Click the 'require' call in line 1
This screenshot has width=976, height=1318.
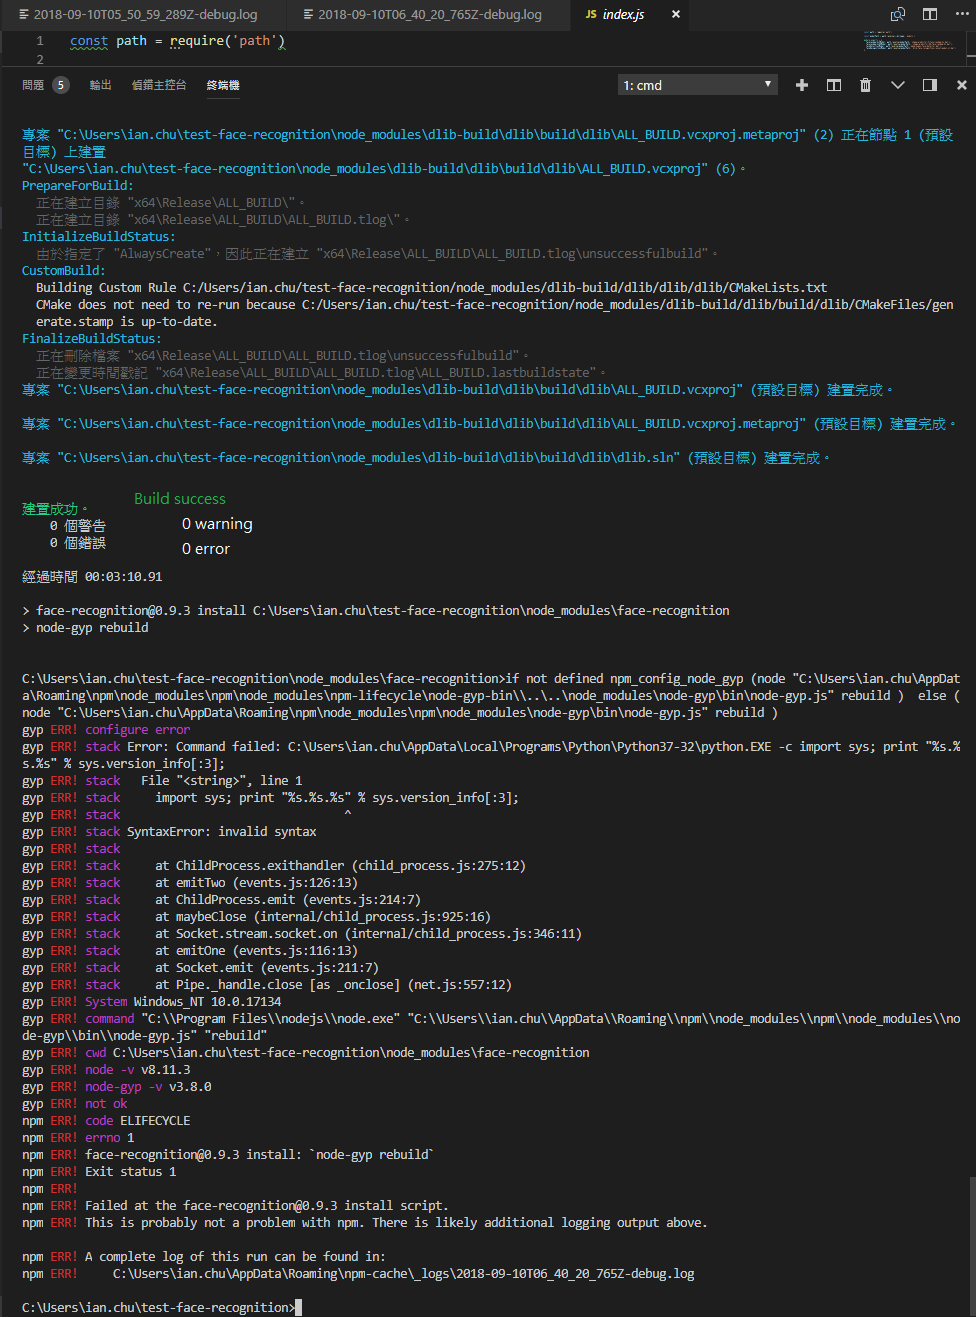[198, 41]
